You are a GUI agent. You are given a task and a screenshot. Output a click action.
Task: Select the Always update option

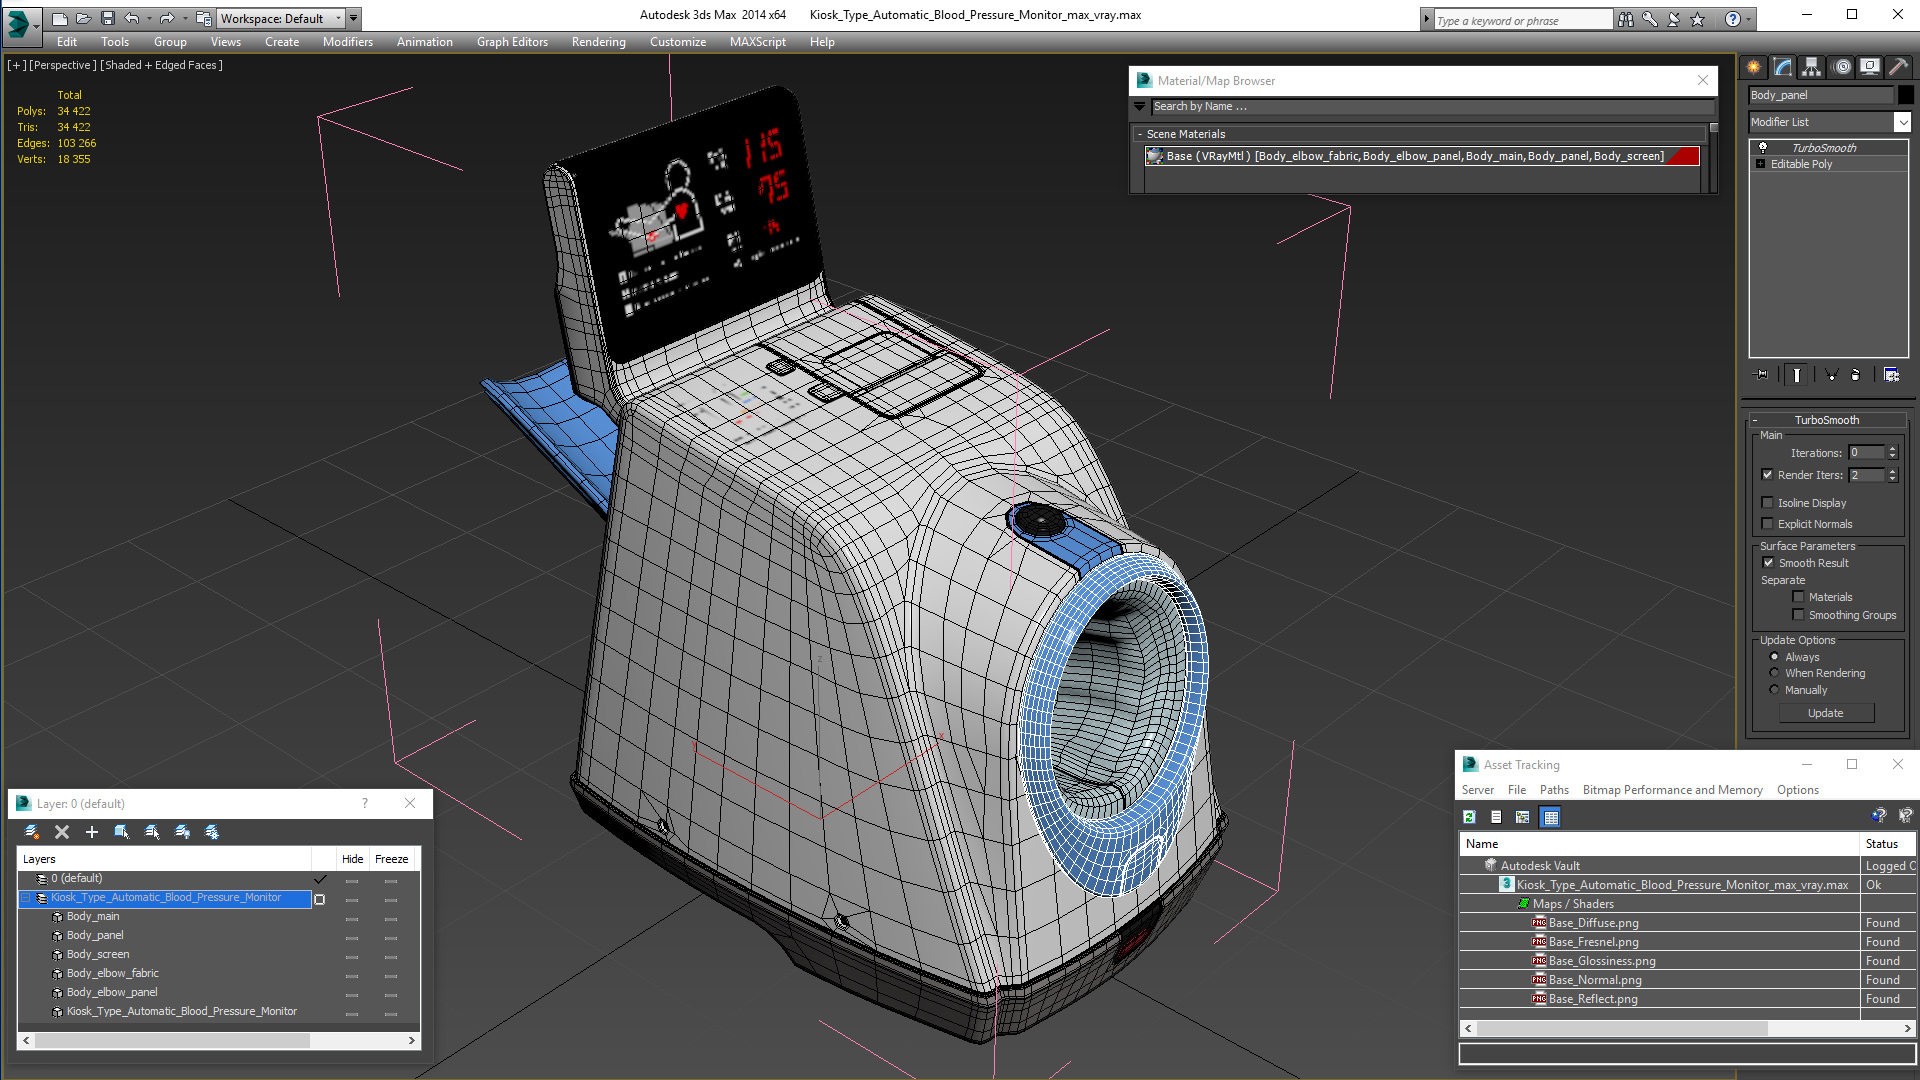point(1774,657)
